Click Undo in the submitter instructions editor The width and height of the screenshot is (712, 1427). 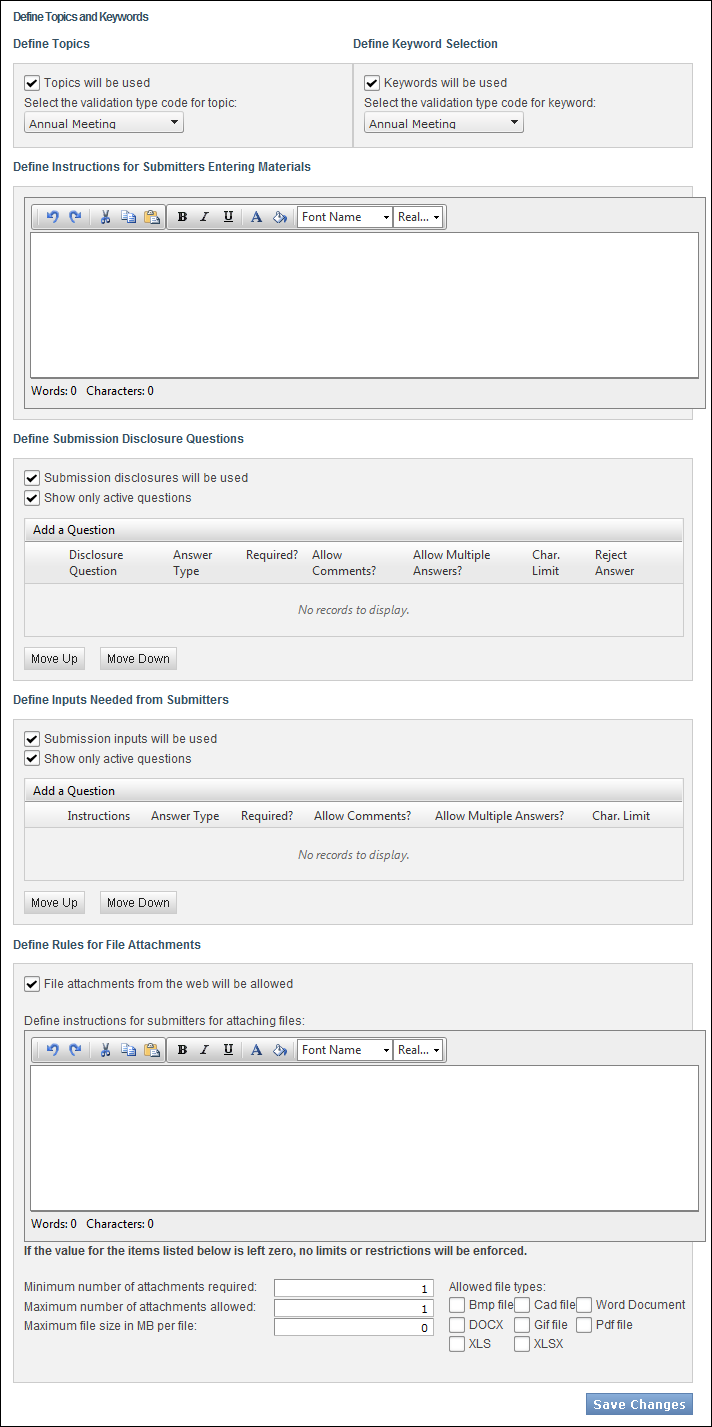53,217
